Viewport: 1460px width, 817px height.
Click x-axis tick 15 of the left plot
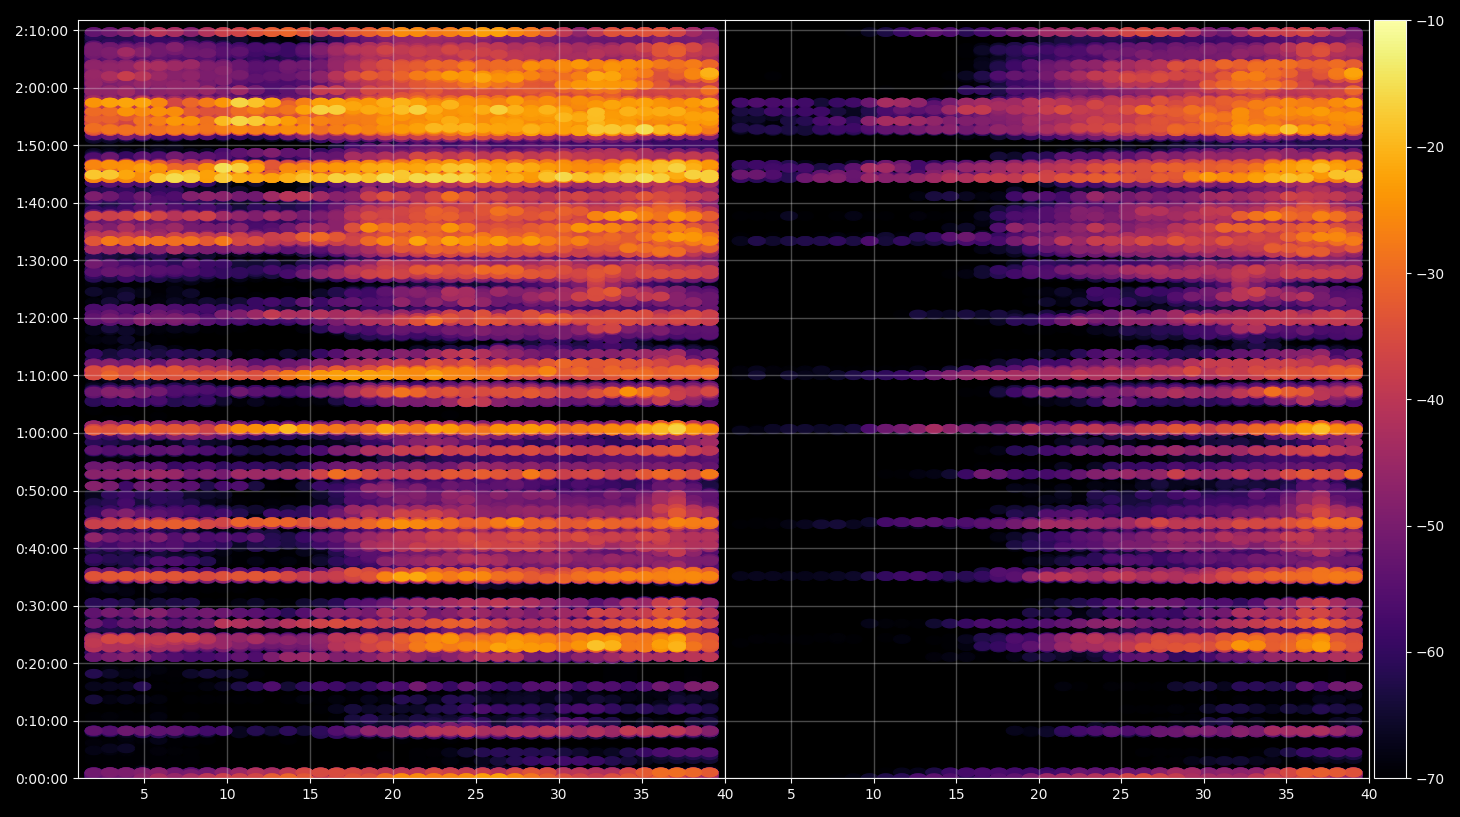pos(310,795)
